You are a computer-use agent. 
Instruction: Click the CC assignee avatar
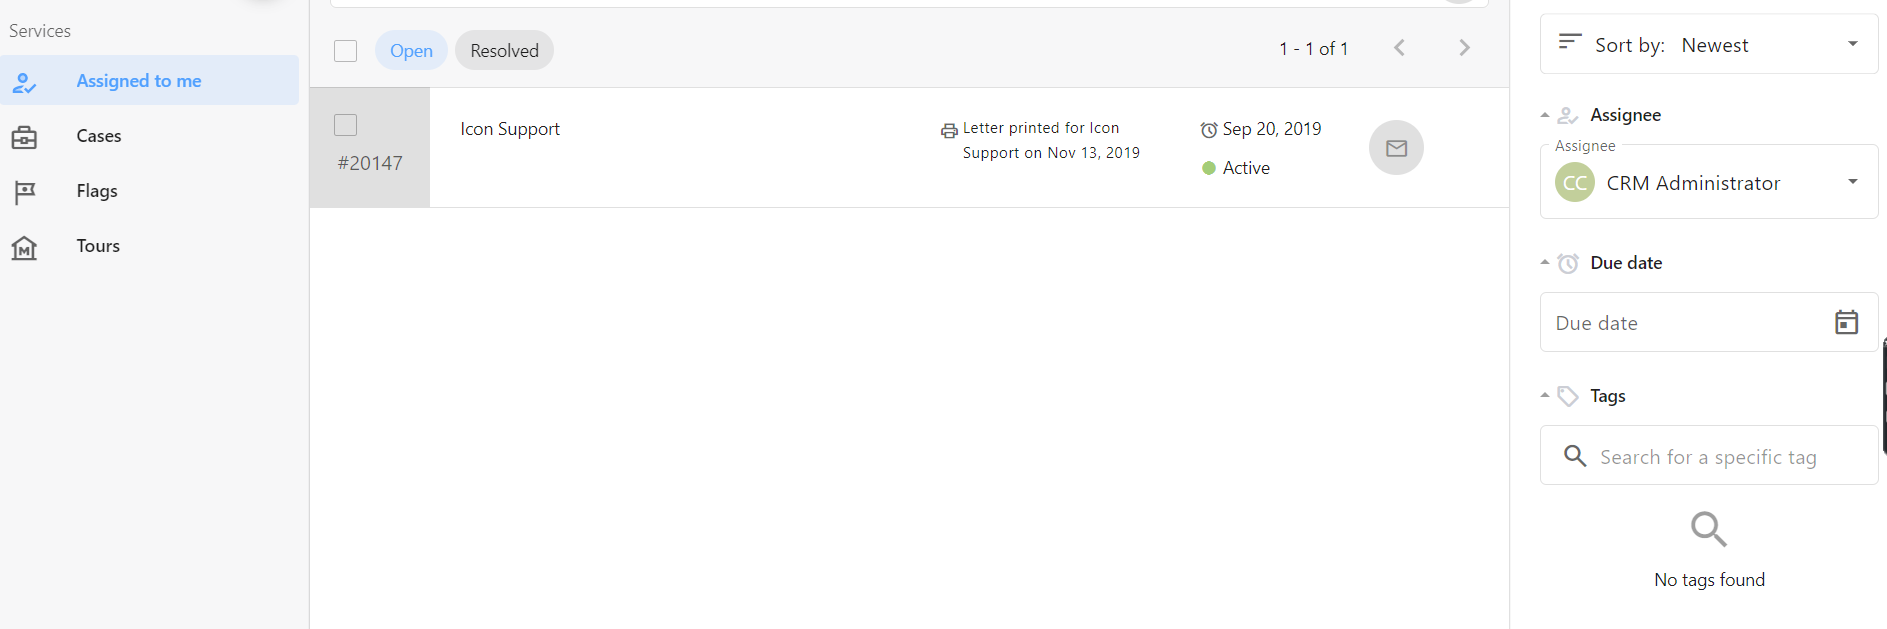(x=1574, y=183)
